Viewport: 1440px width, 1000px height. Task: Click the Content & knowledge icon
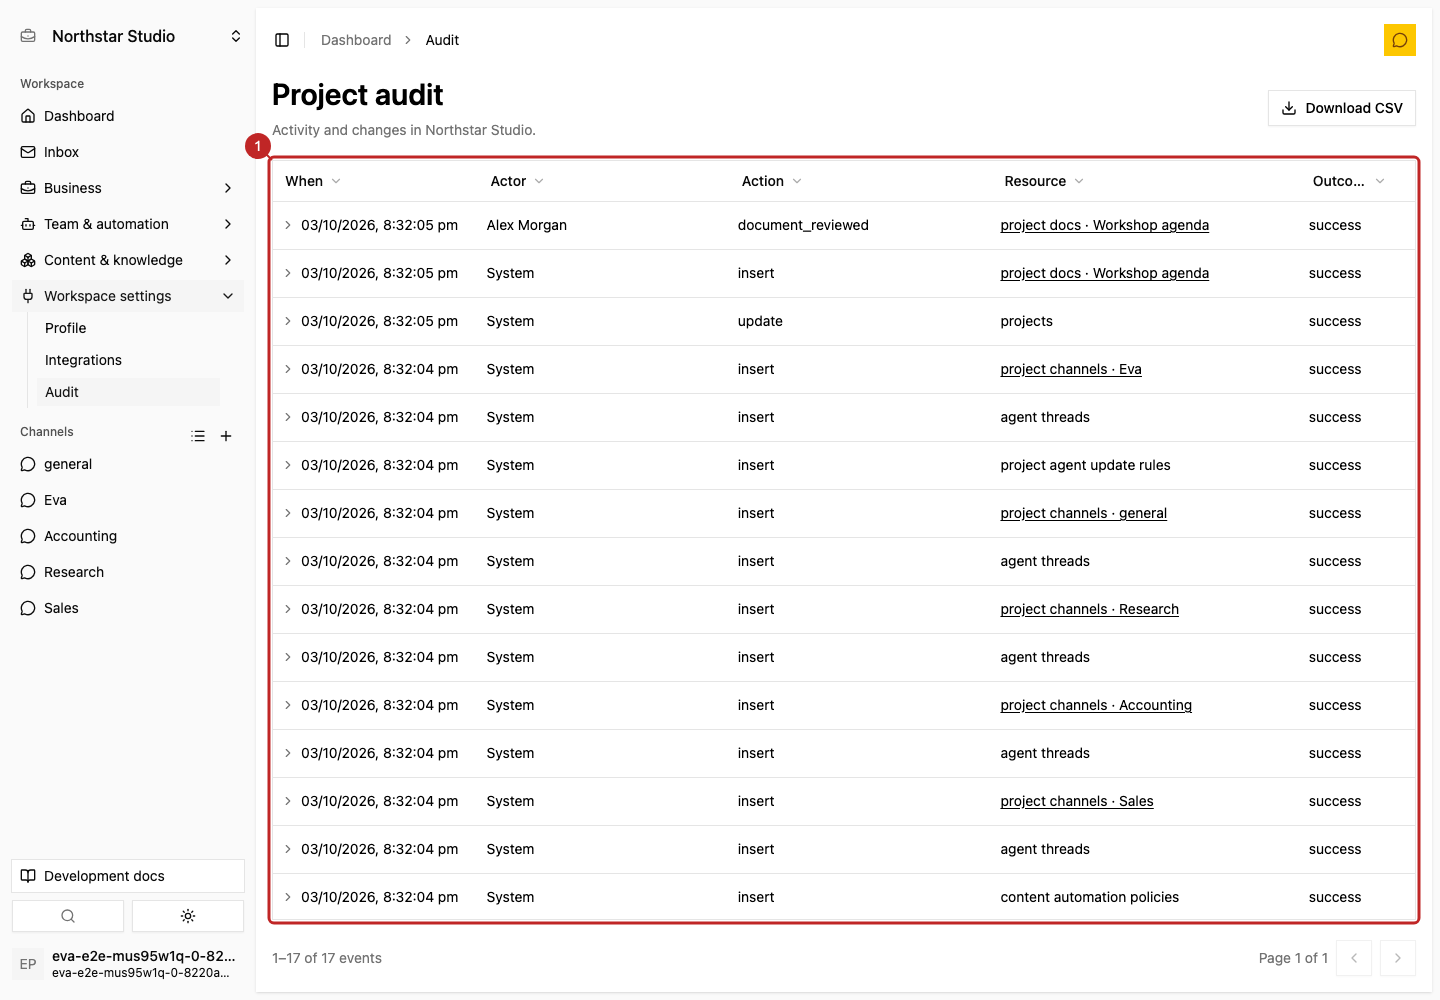[x=28, y=260]
